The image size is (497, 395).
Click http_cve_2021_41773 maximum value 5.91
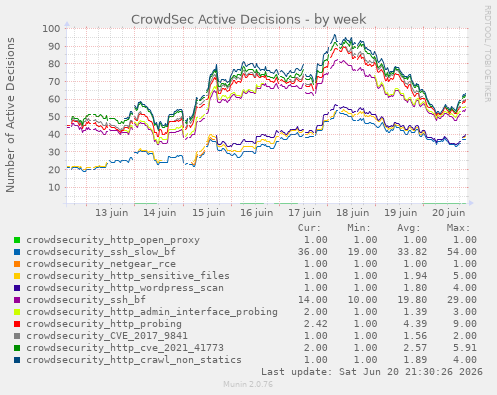pyautogui.click(x=465, y=348)
